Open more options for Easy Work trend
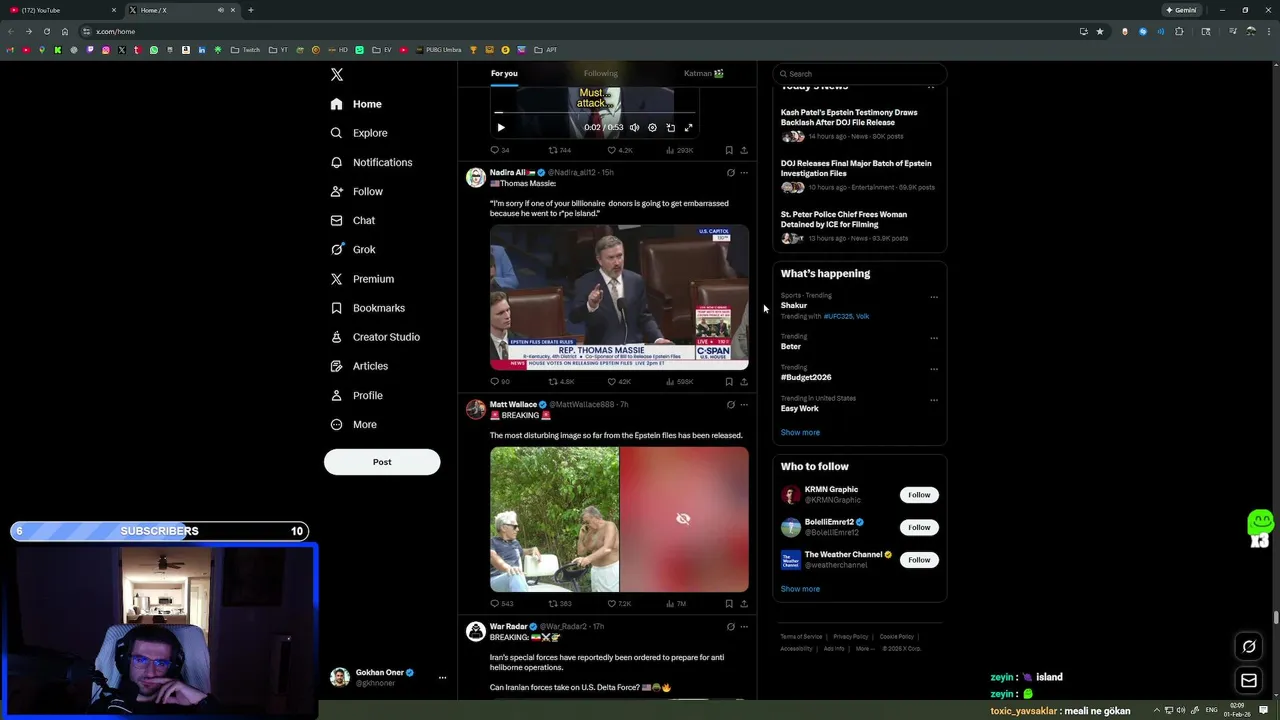The height and width of the screenshot is (720, 1280). [934, 400]
